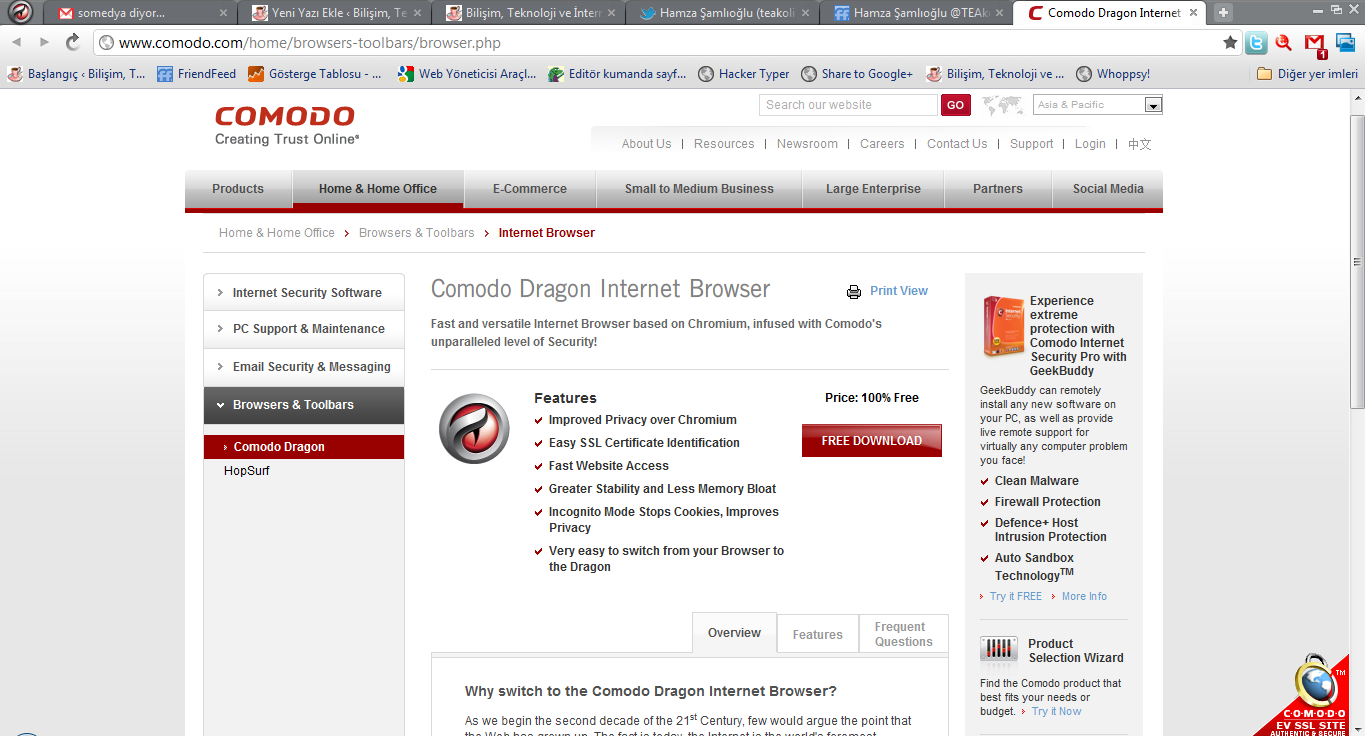Click the Try it FREE link
The width and height of the screenshot is (1365, 736).
click(1016, 596)
